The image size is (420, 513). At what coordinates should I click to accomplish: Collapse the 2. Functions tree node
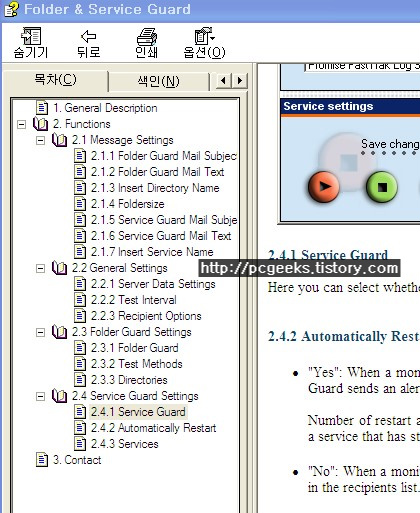(21, 124)
